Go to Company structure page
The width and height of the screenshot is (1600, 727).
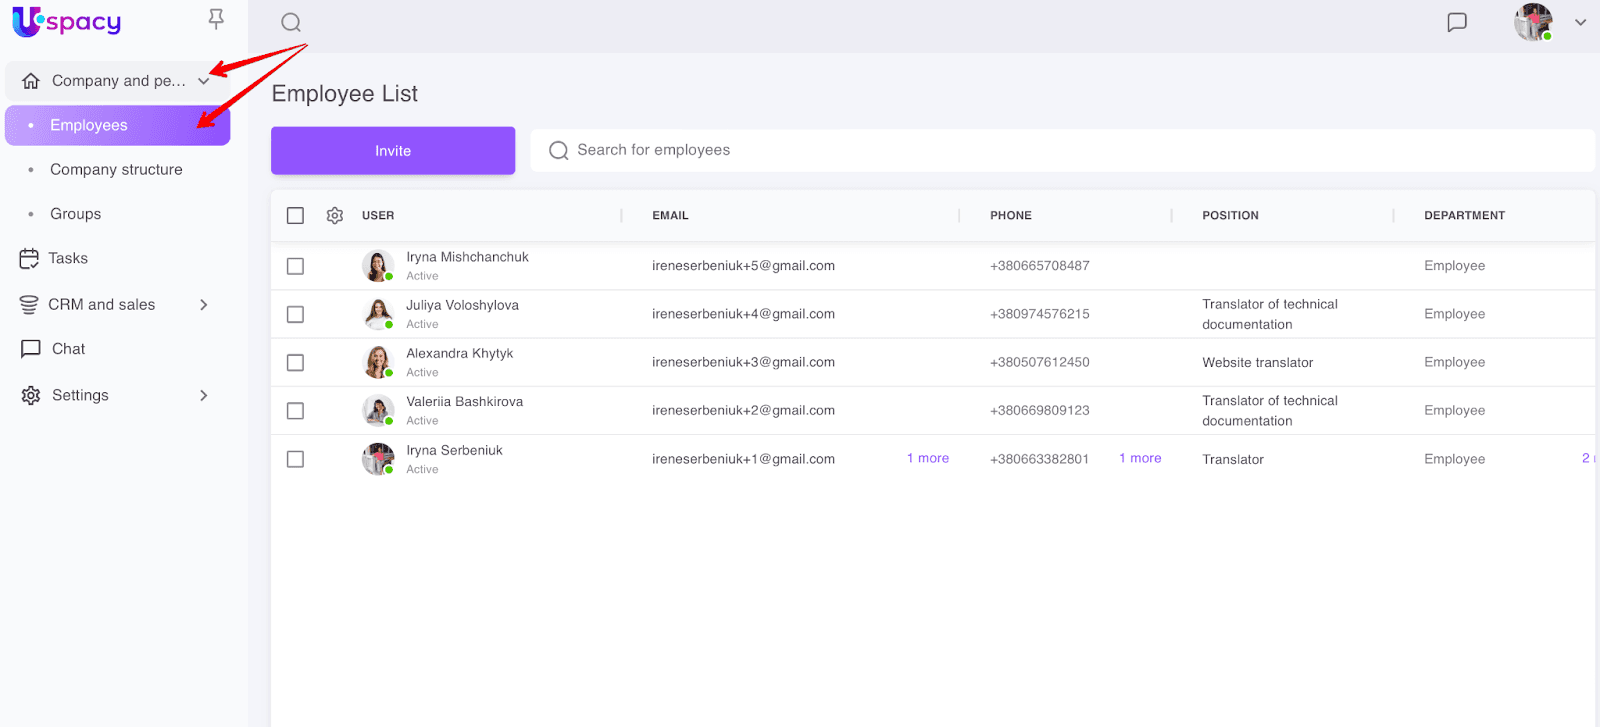(116, 170)
